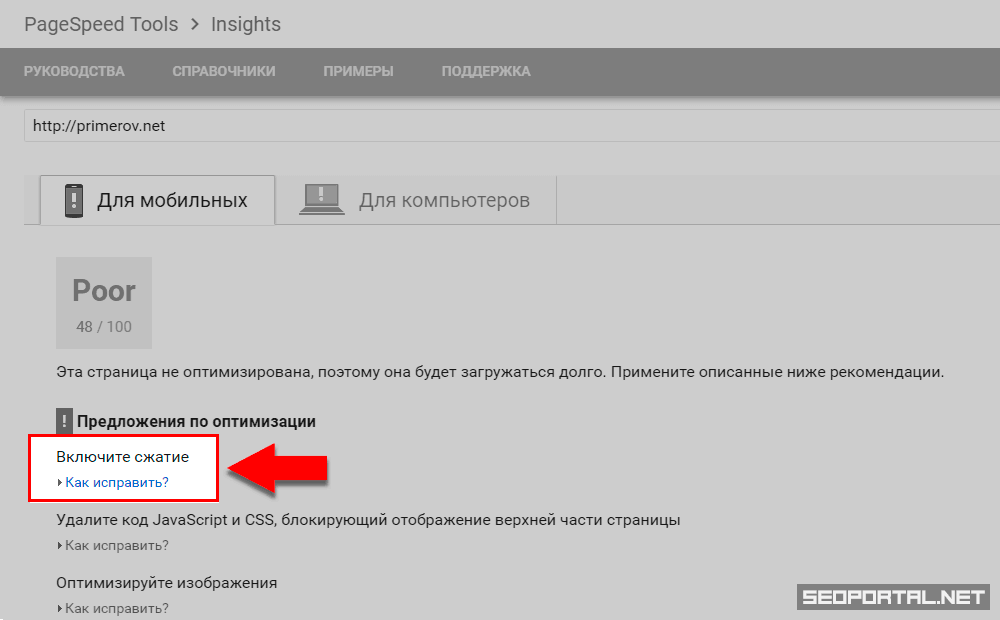The width and height of the screenshot is (1000, 620).
Task: Expand Как исправить under Включите сжатие
Action: (x=116, y=482)
